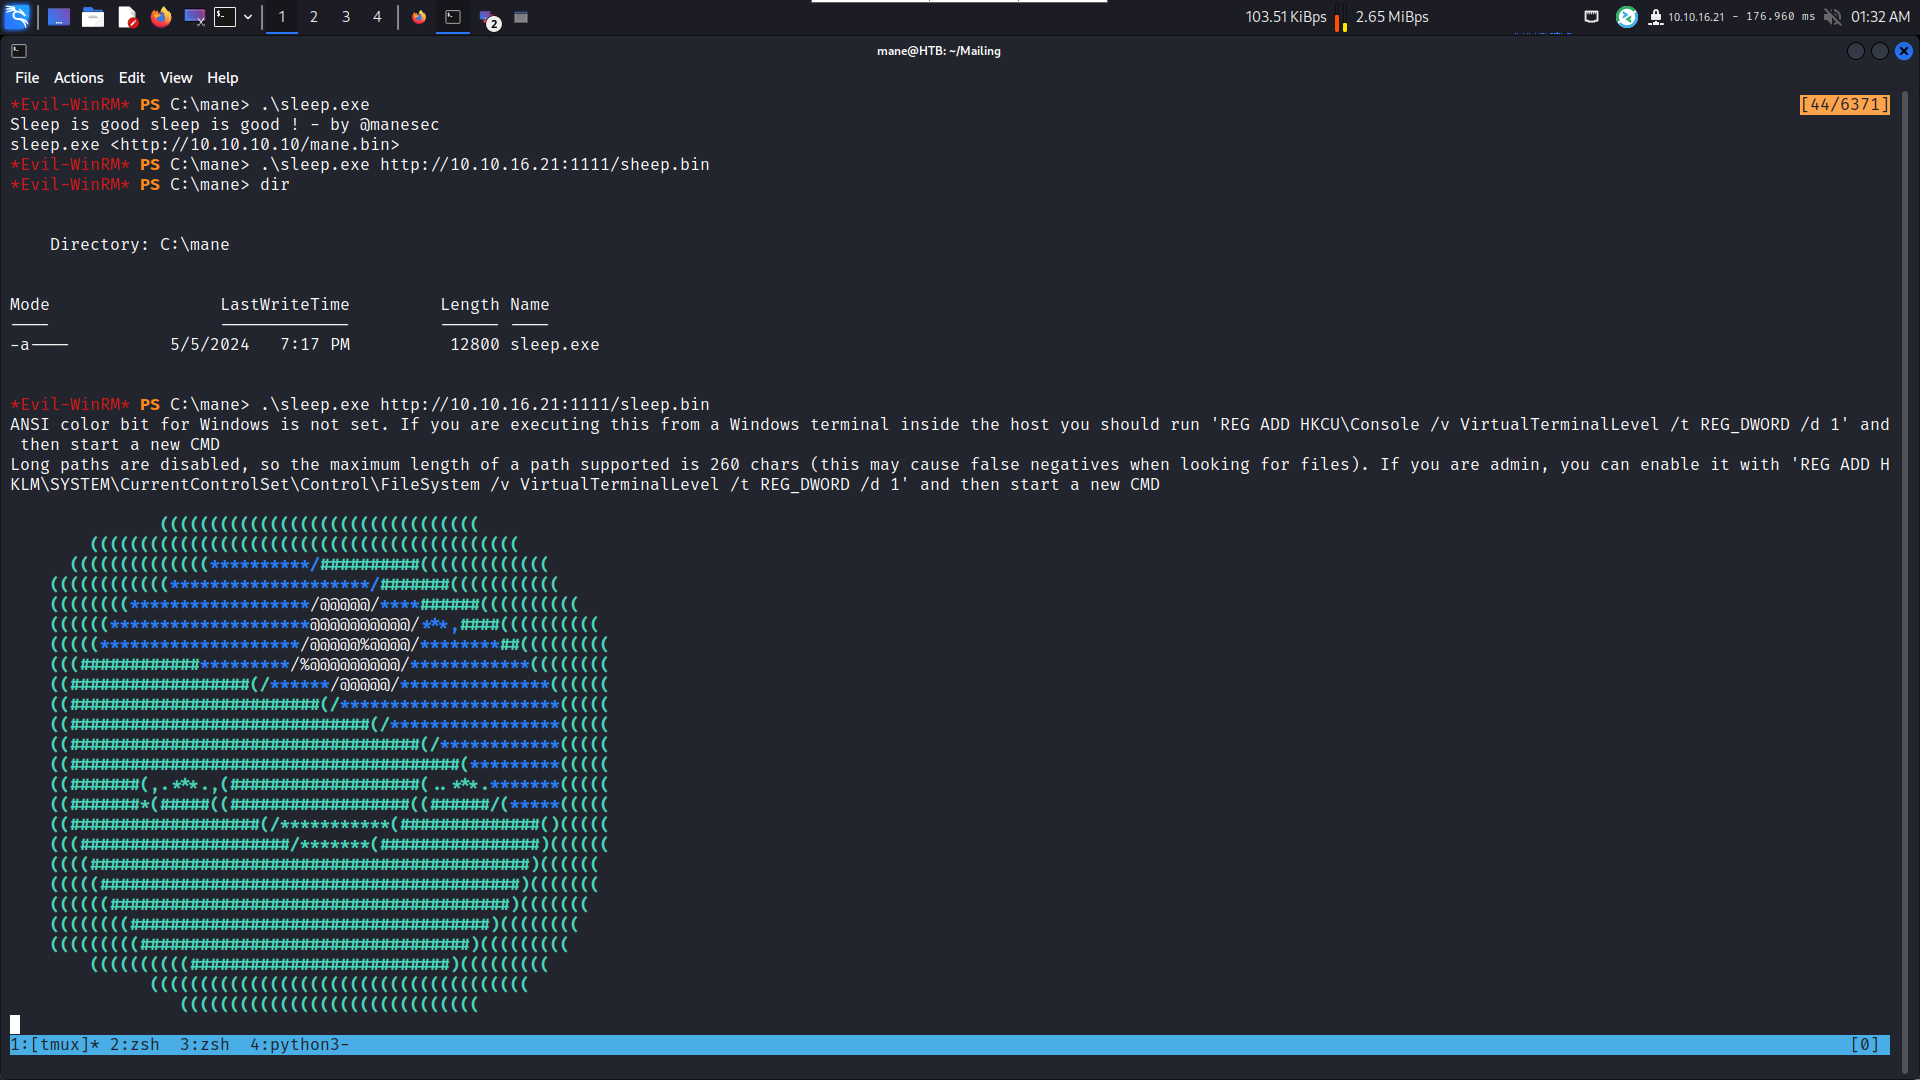Click the '5/5/2024' date value
The image size is (1920, 1080).
click(x=210, y=345)
